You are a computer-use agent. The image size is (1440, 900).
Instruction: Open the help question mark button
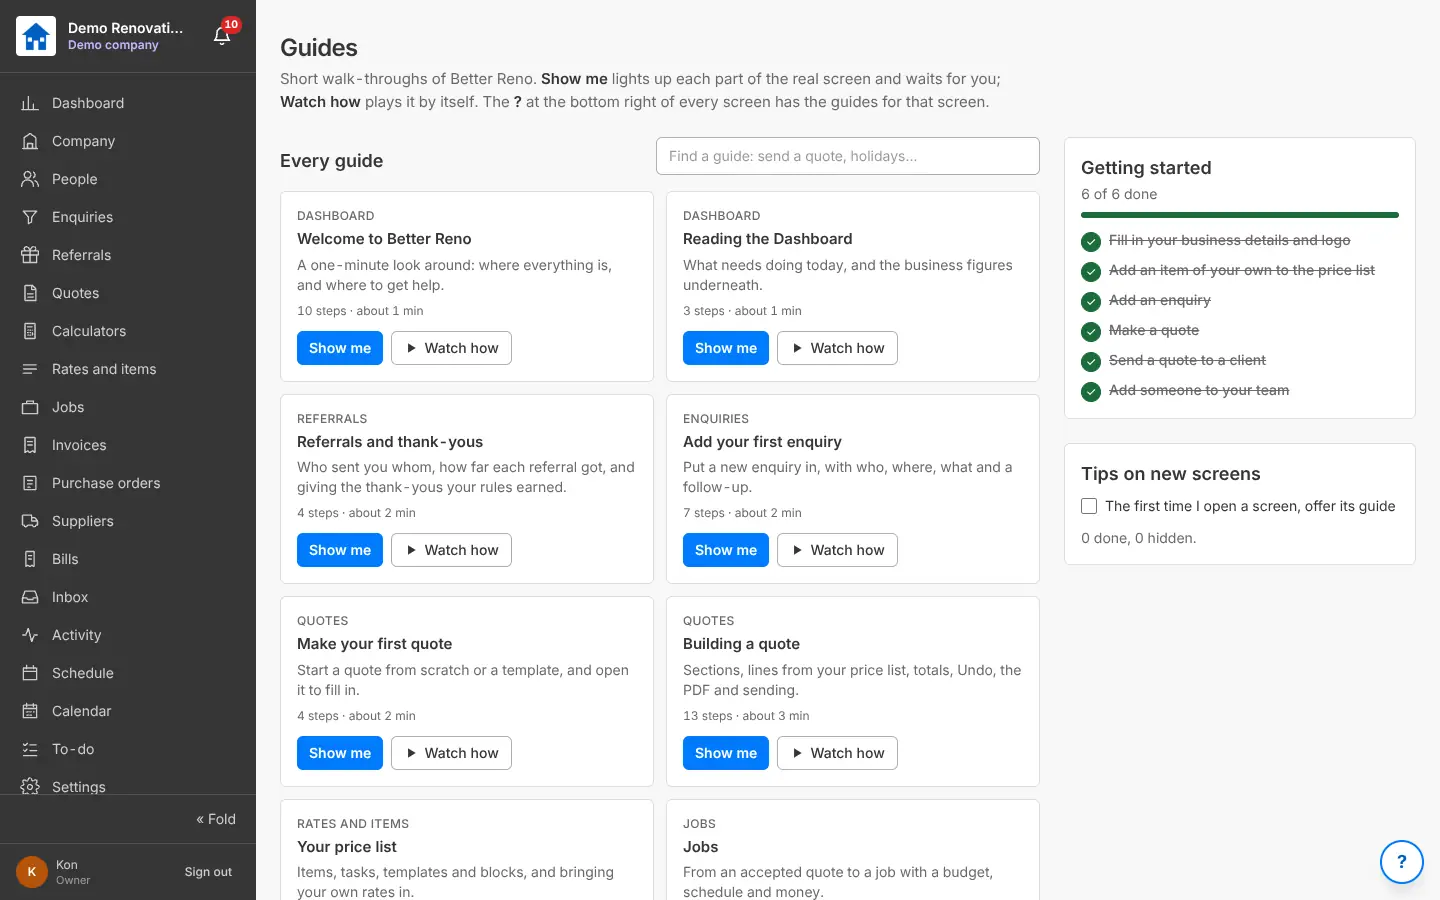click(1401, 861)
